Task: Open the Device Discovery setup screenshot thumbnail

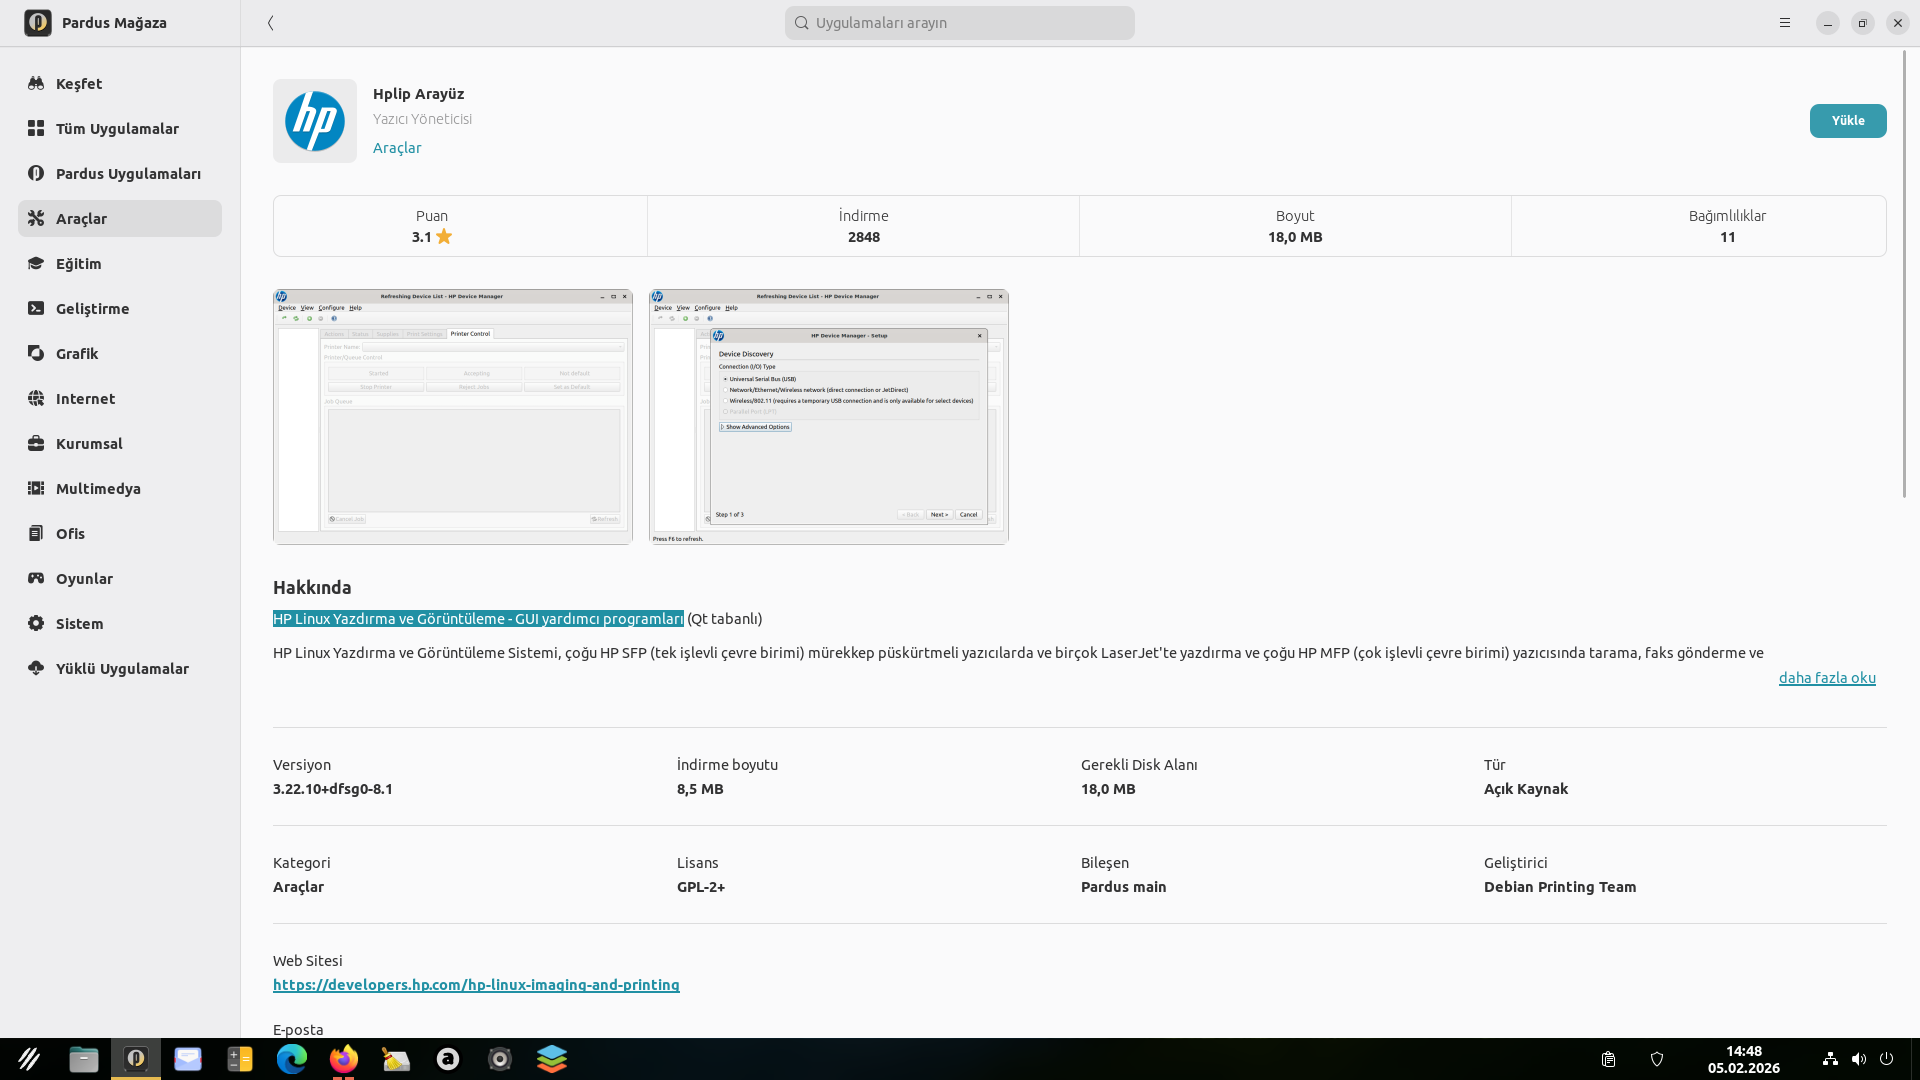Action: click(828, 417)
